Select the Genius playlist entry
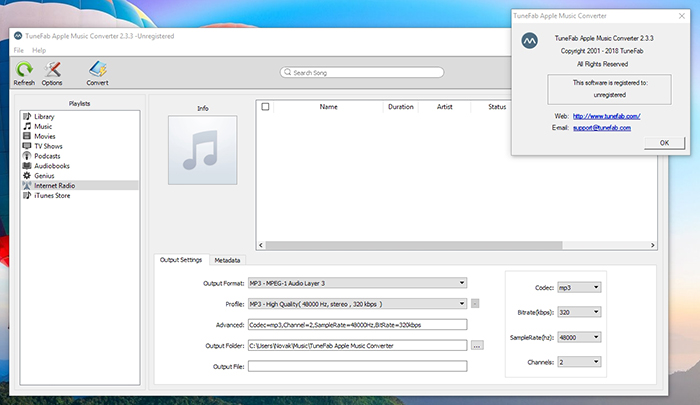The height and width of the screenshot is (405, 700). point(80,175)
